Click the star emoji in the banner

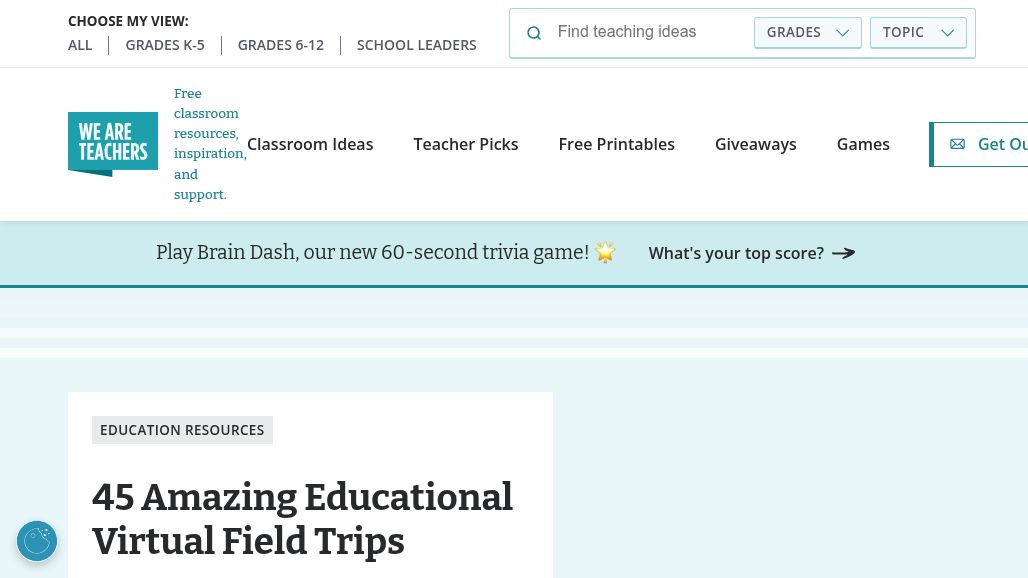tap(605, 252)
